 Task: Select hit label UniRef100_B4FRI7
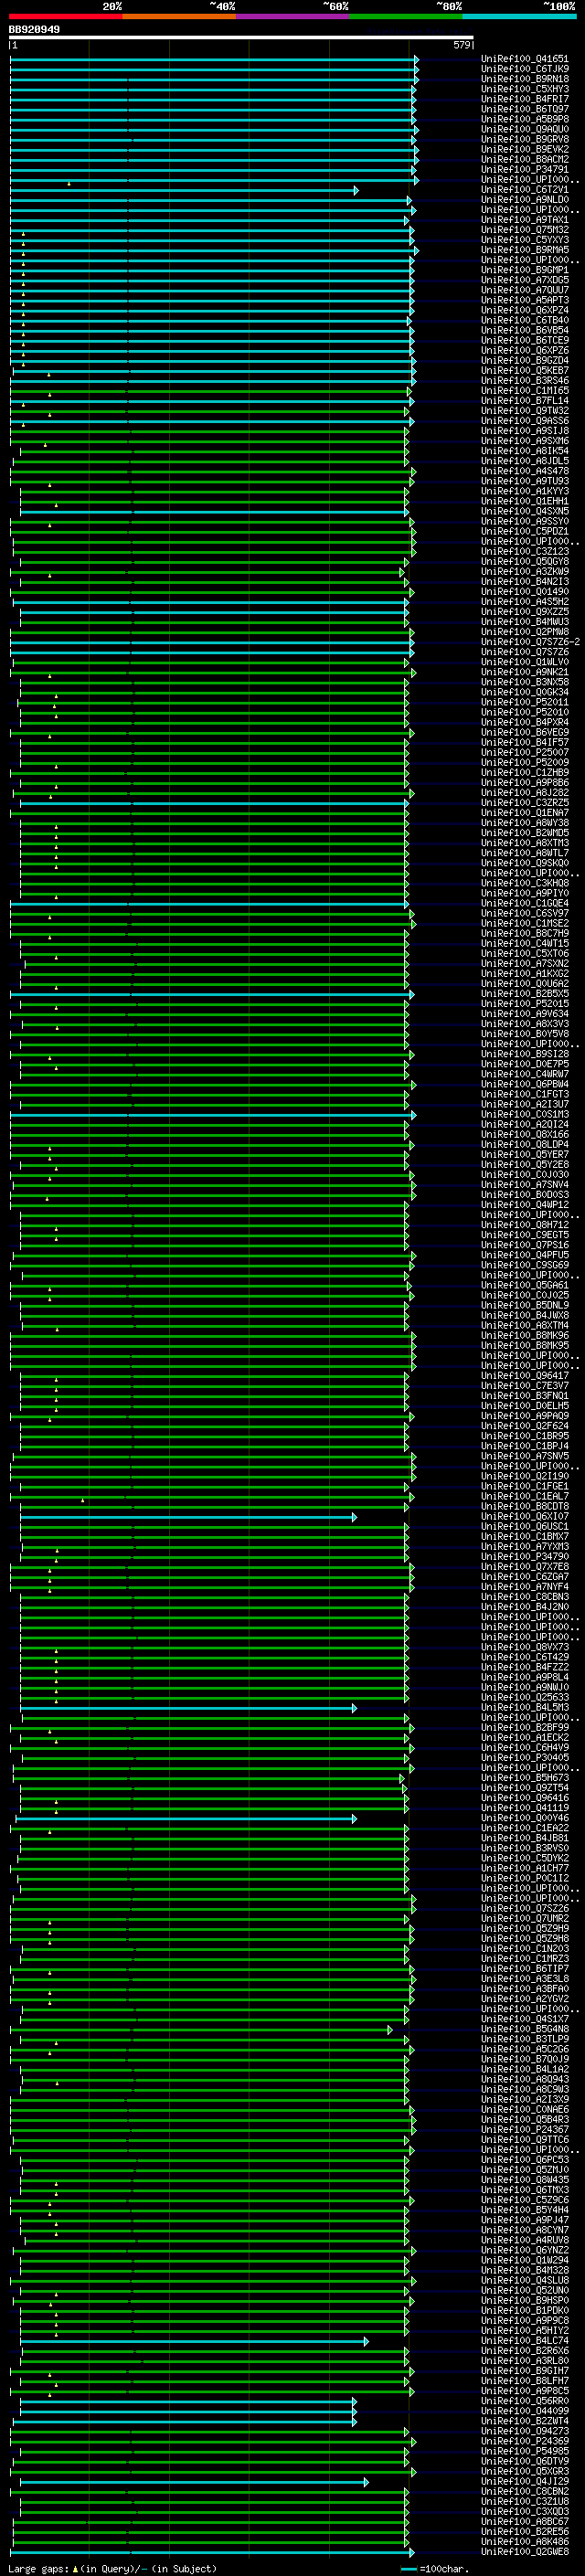[525, 99]
